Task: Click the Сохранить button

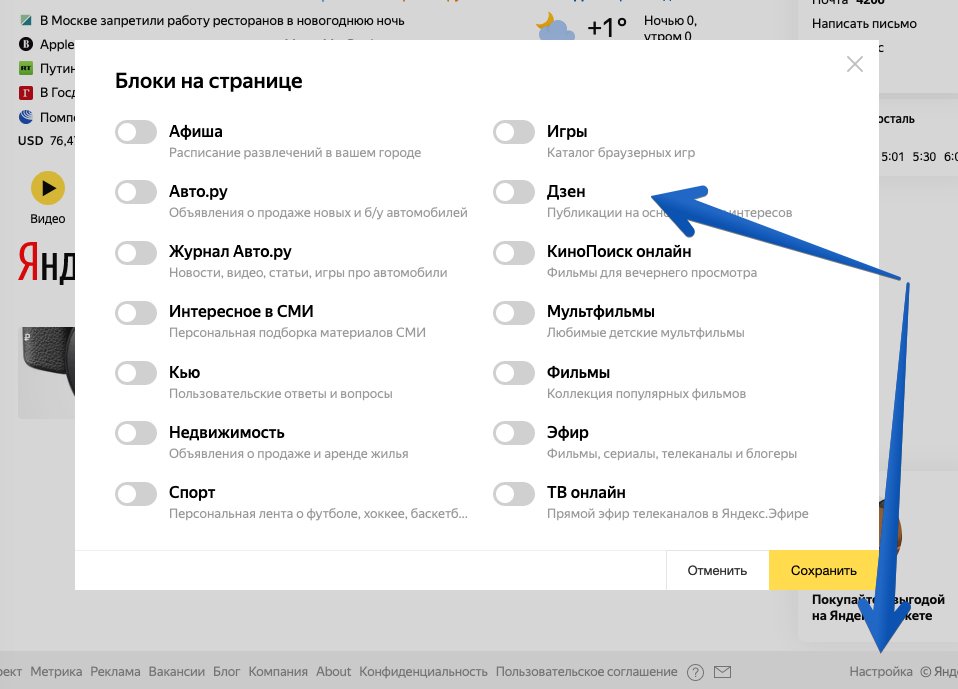Action: coord(824,571)
